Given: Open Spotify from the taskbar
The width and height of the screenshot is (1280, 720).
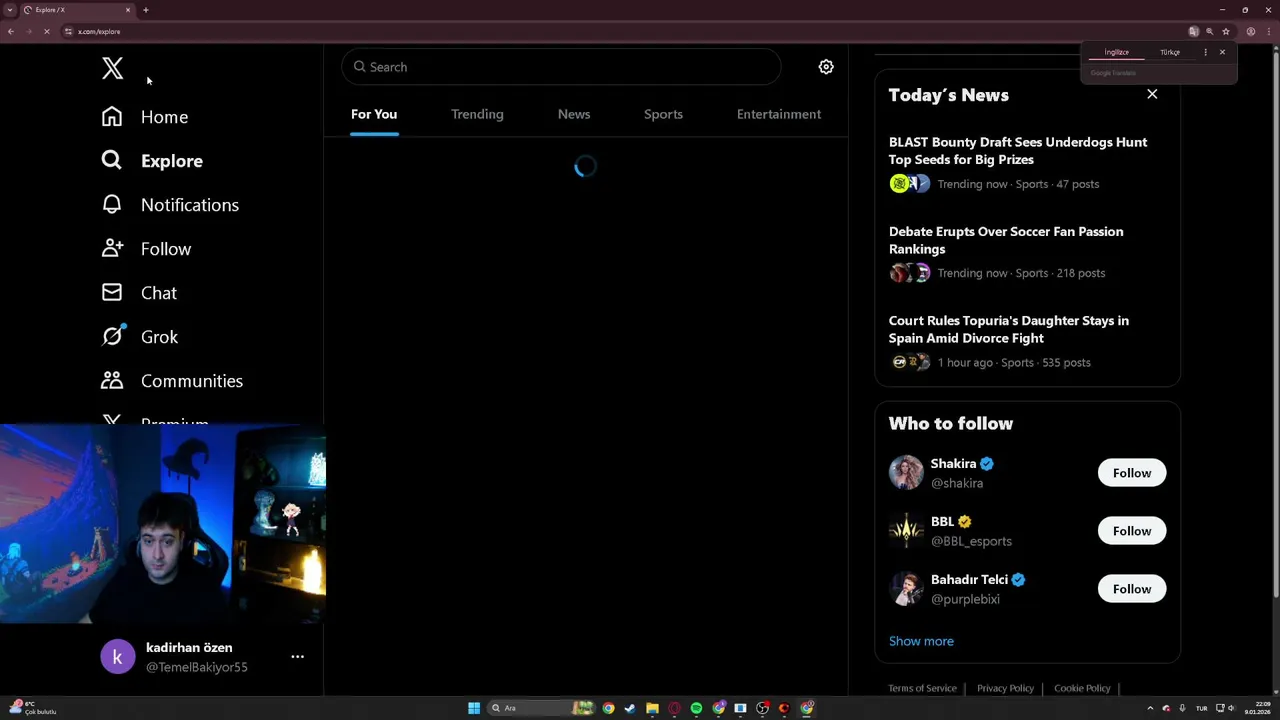Looking at the screenshot, I should pos(696,708).
